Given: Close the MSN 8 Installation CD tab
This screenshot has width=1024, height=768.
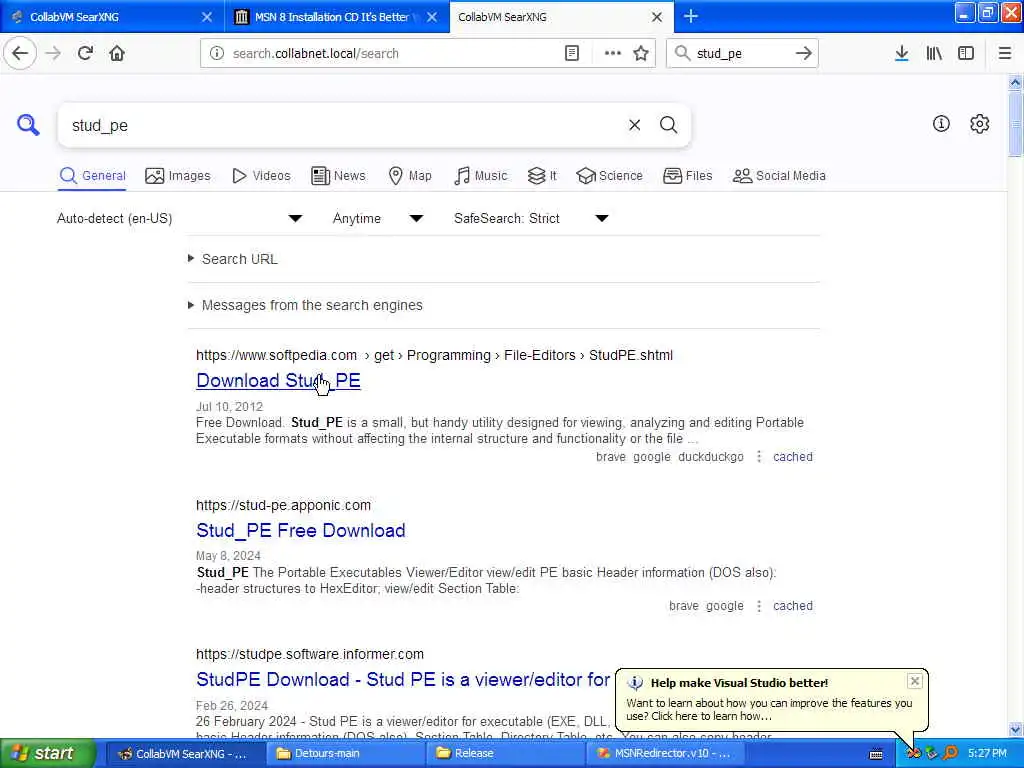Looking at the screenshot, I should (432, 17).
